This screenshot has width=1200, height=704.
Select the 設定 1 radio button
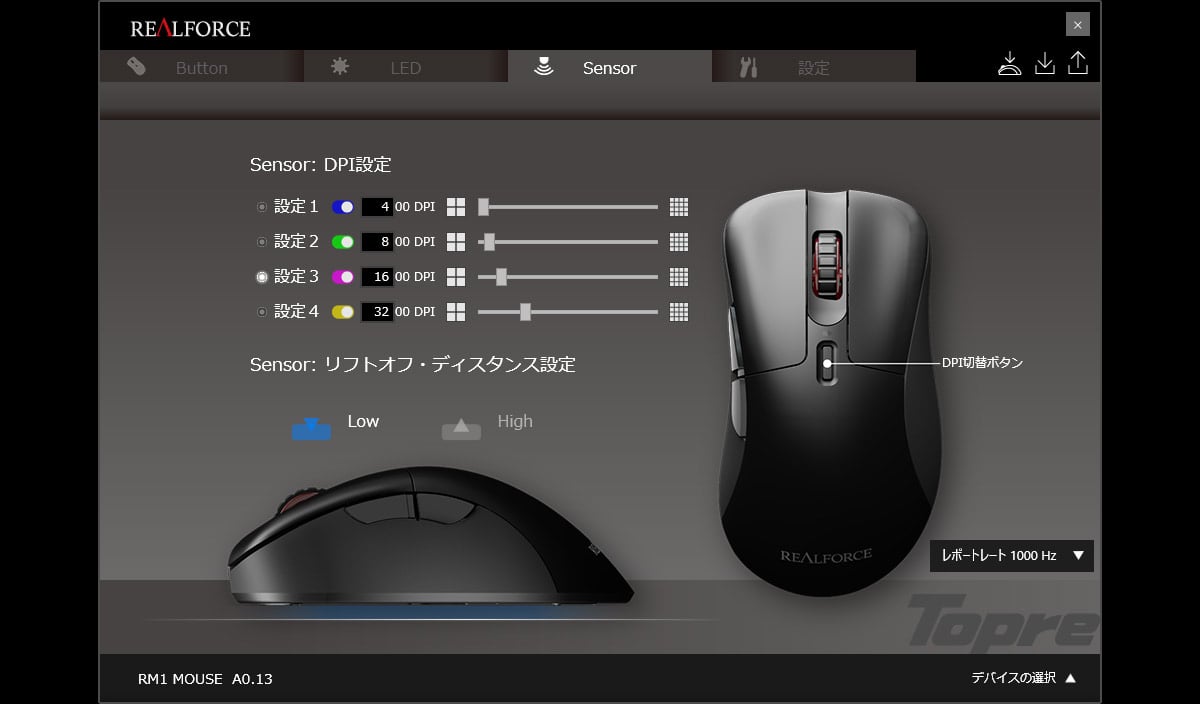click(261, 206)
